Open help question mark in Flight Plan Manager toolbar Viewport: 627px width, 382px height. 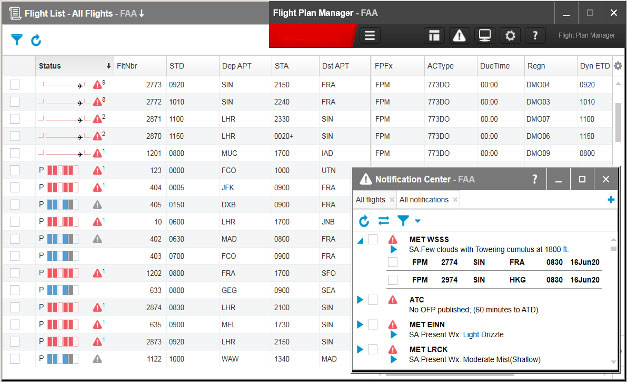coord(535,36)
